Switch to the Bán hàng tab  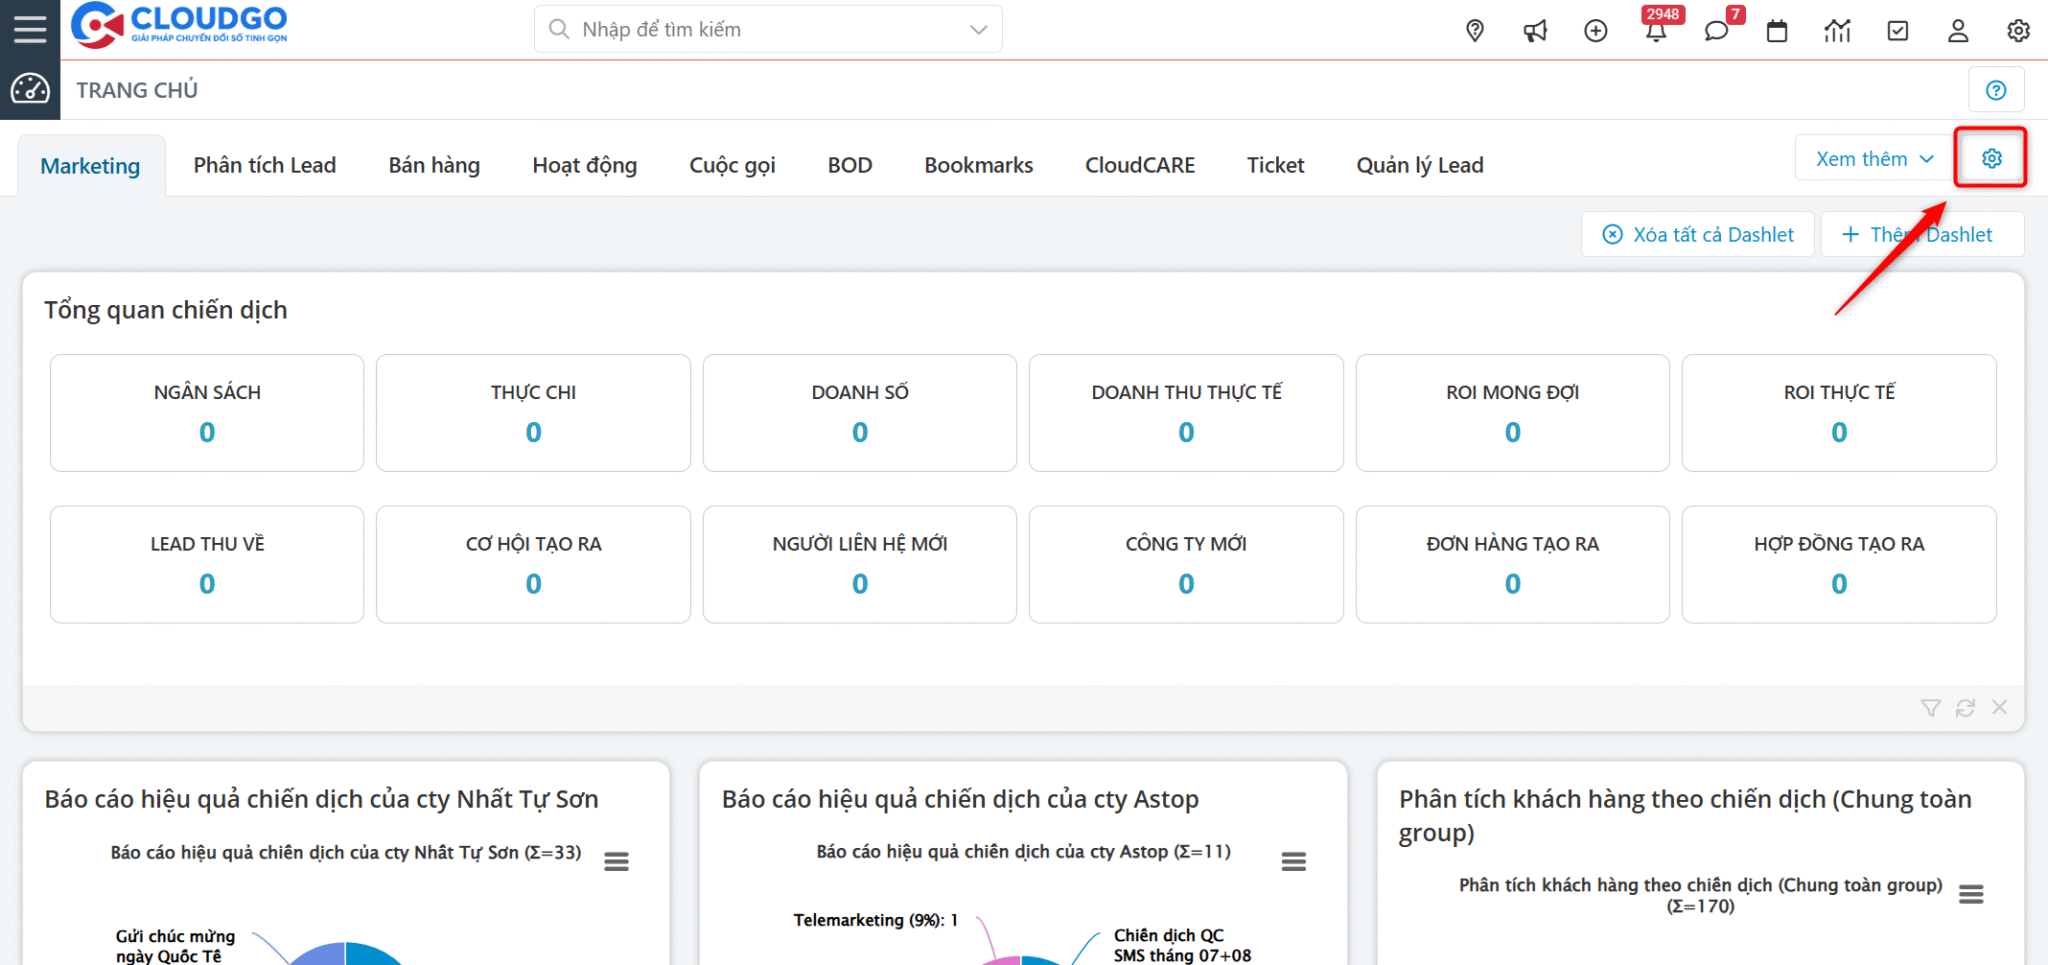pos(434,165)
